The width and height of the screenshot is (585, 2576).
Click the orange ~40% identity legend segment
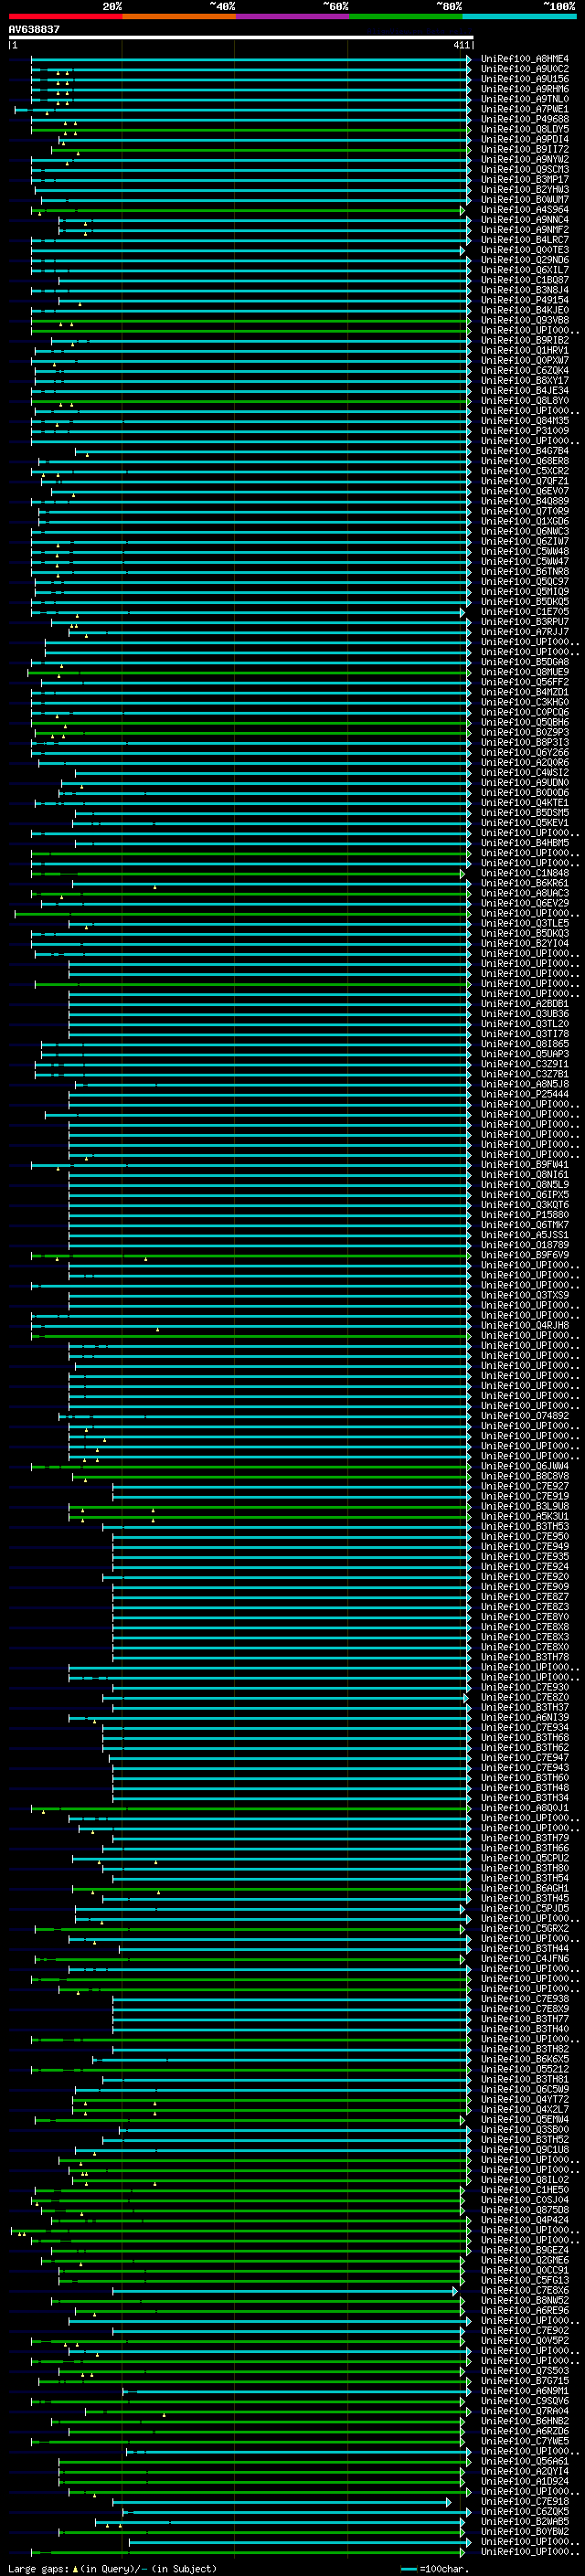[x=179, y=16]
